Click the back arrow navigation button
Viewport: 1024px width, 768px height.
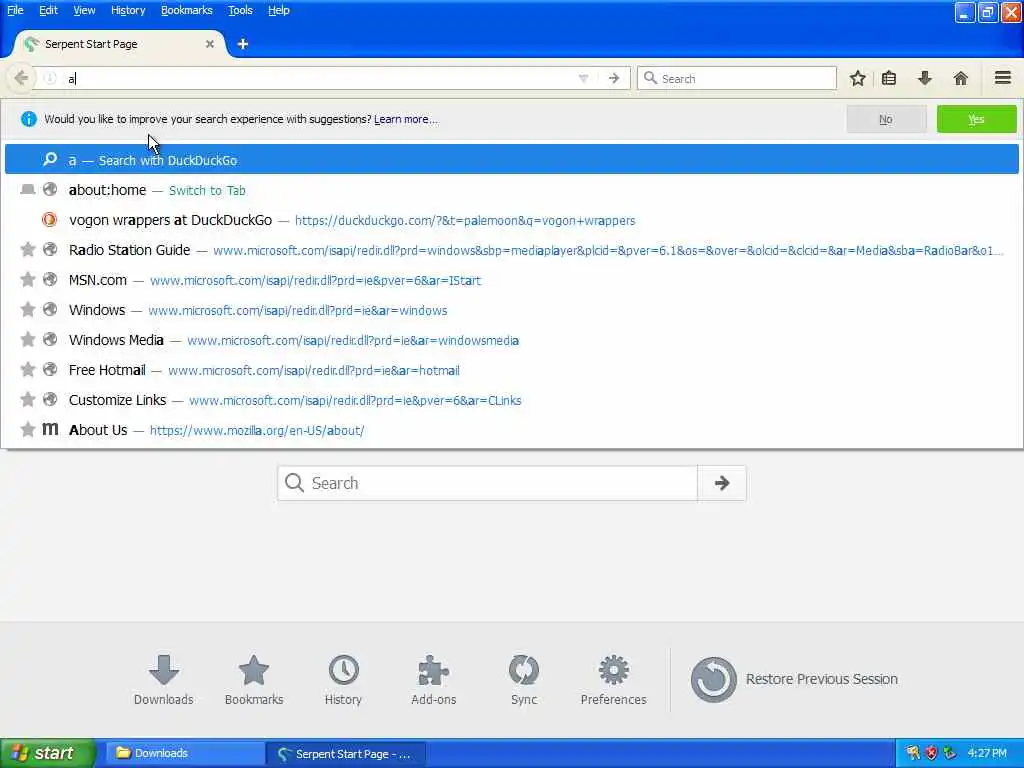[21, 78]
